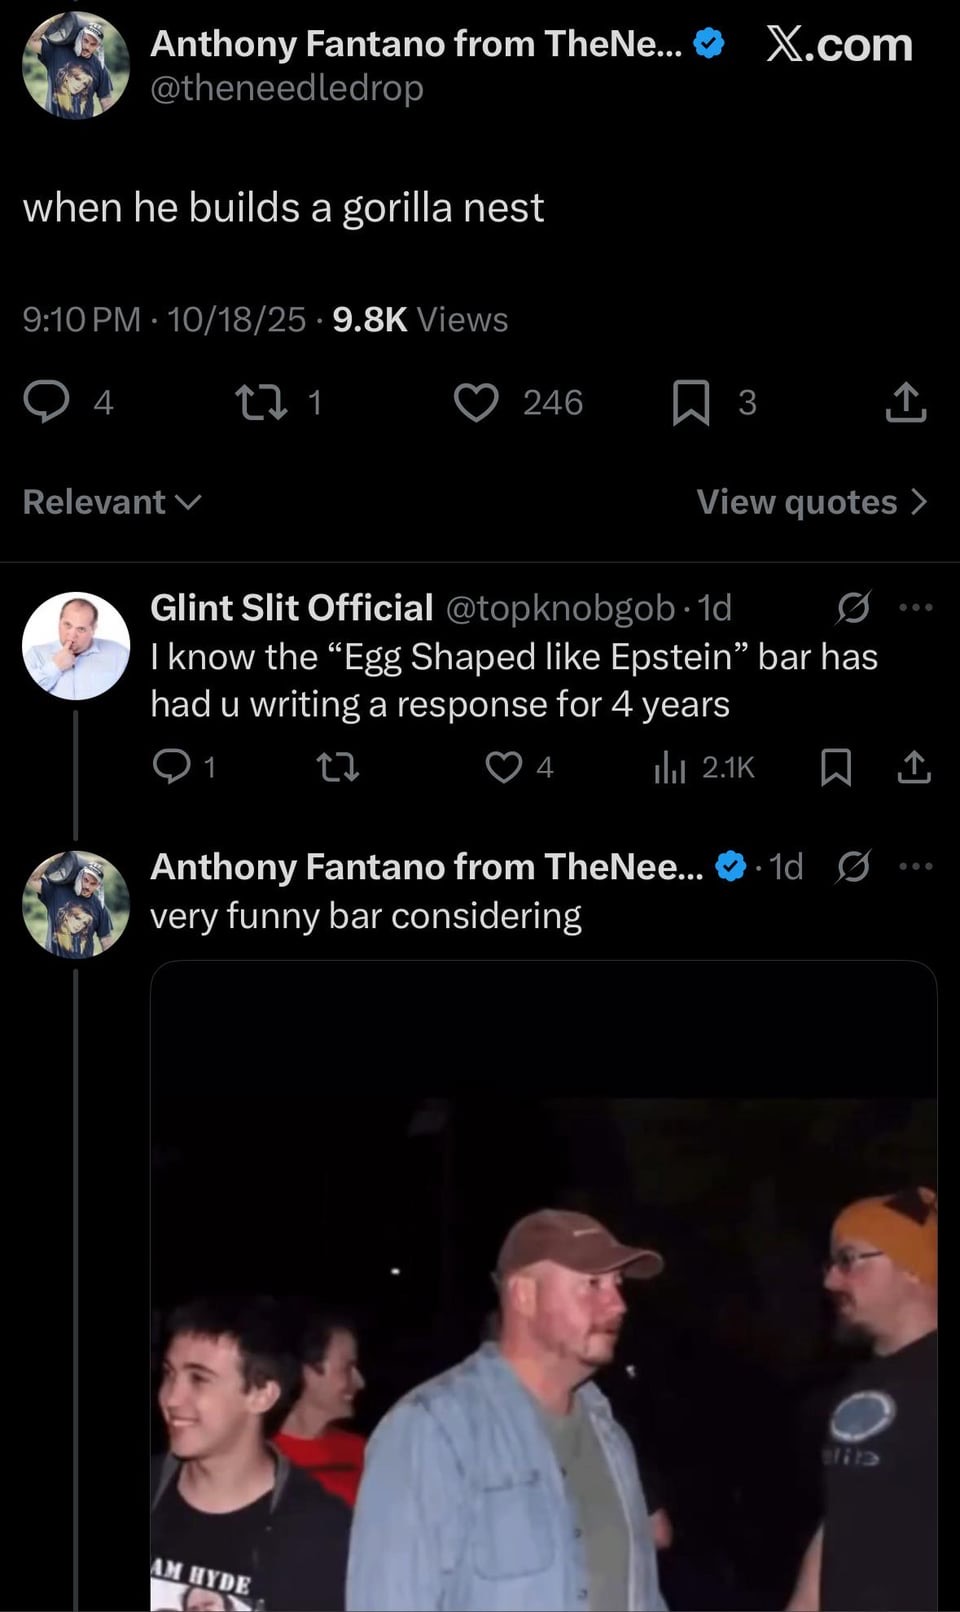Reply to the gorilla nest post

pyautogui.click(x=47, y=402)
